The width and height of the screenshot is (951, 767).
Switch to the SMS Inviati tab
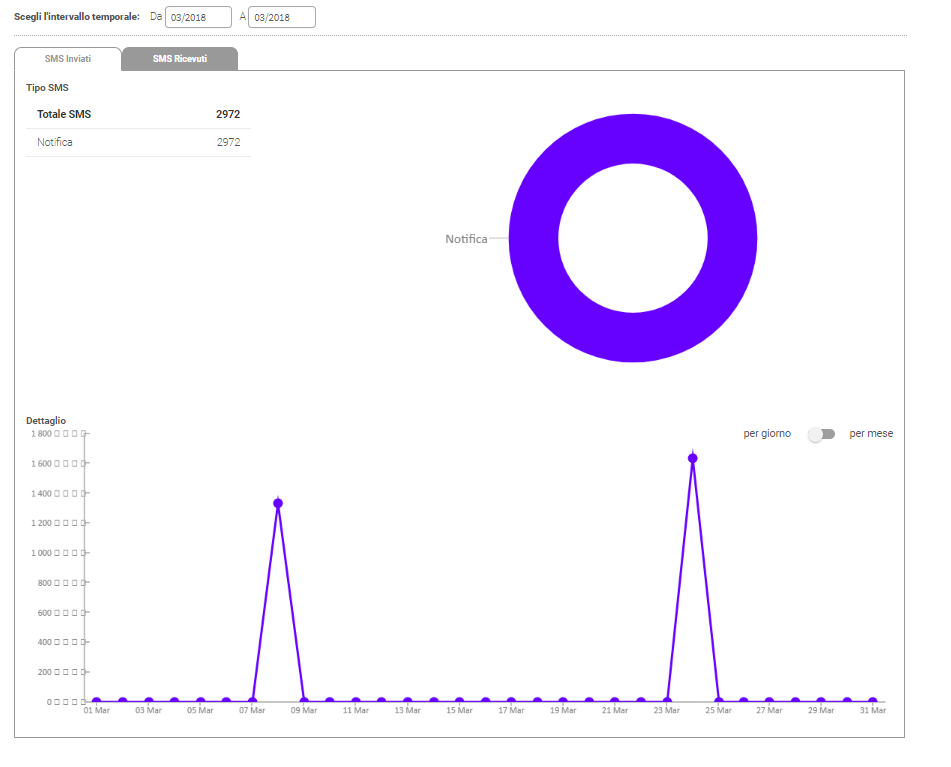(x=68, y=59)
